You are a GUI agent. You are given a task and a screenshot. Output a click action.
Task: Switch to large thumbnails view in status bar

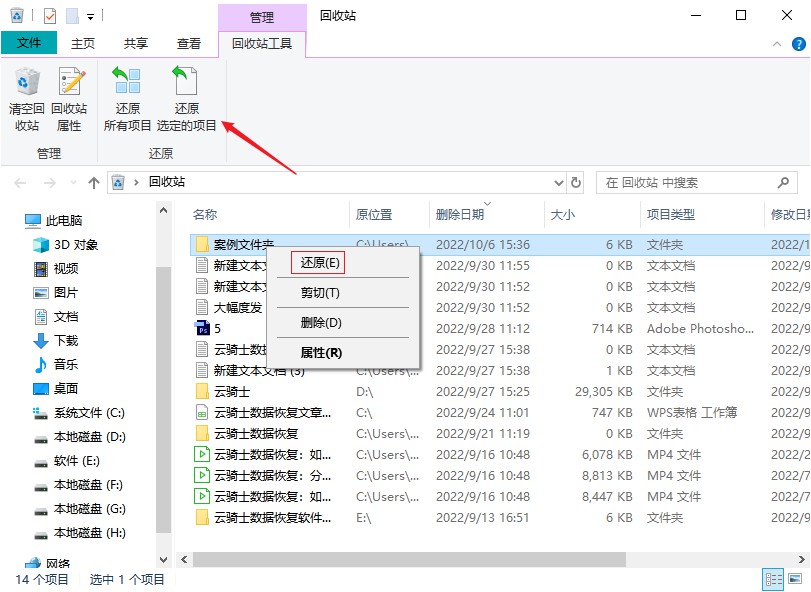click(795, 578)
